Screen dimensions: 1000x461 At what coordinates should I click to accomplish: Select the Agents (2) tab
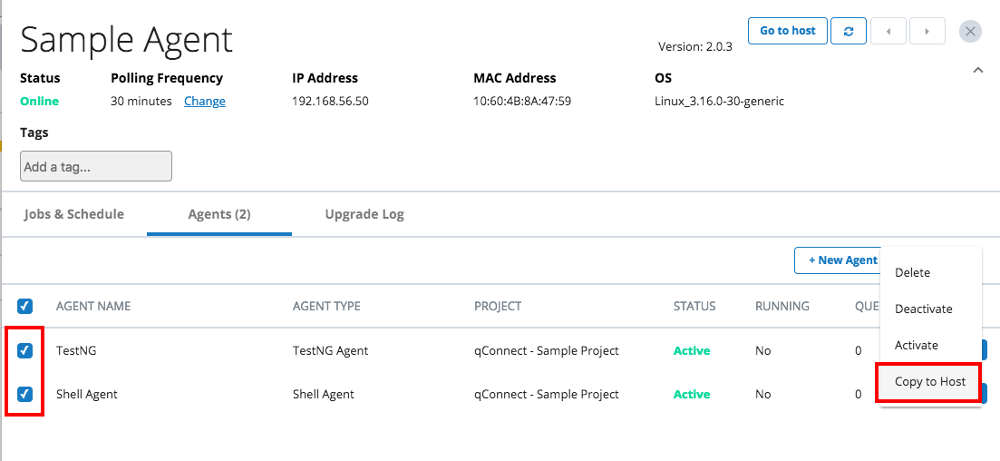point(219,214)
